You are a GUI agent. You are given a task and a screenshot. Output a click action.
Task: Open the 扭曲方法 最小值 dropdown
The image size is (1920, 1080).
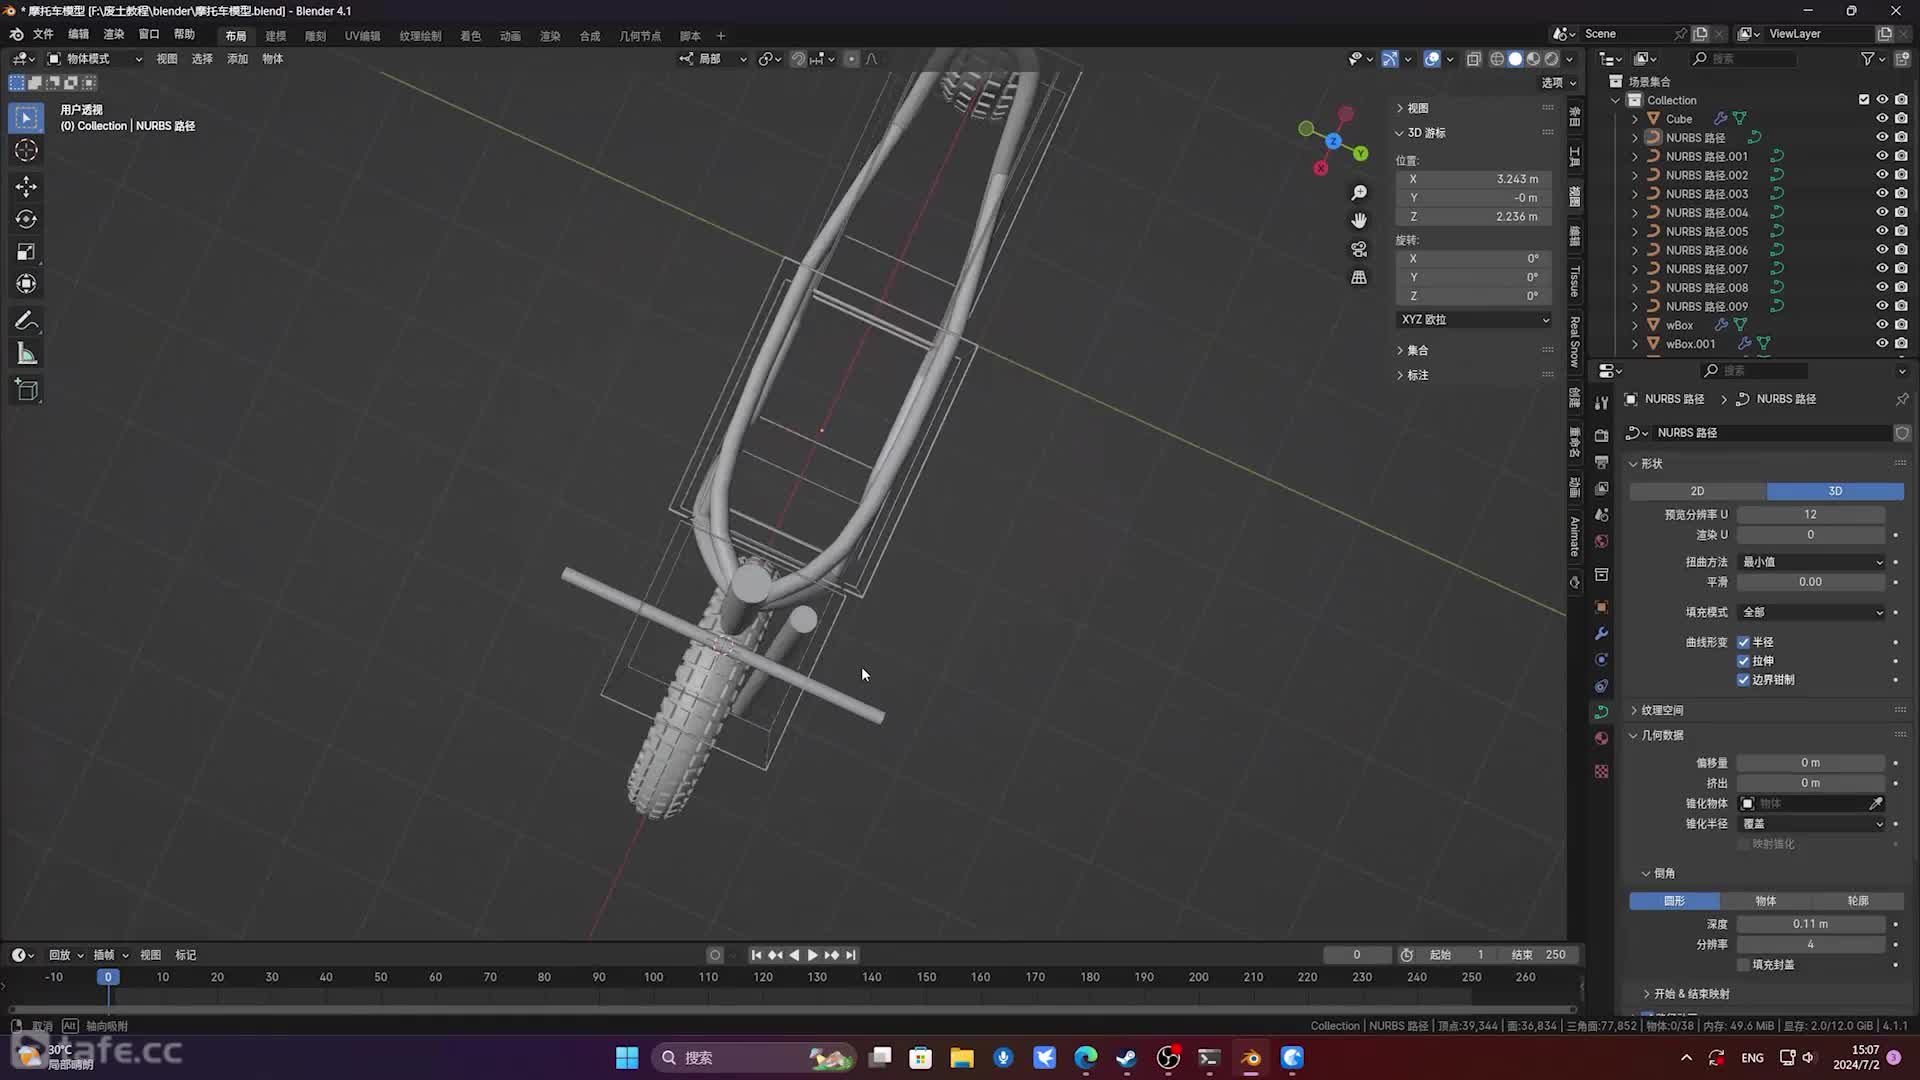[x=1812, y=562]
